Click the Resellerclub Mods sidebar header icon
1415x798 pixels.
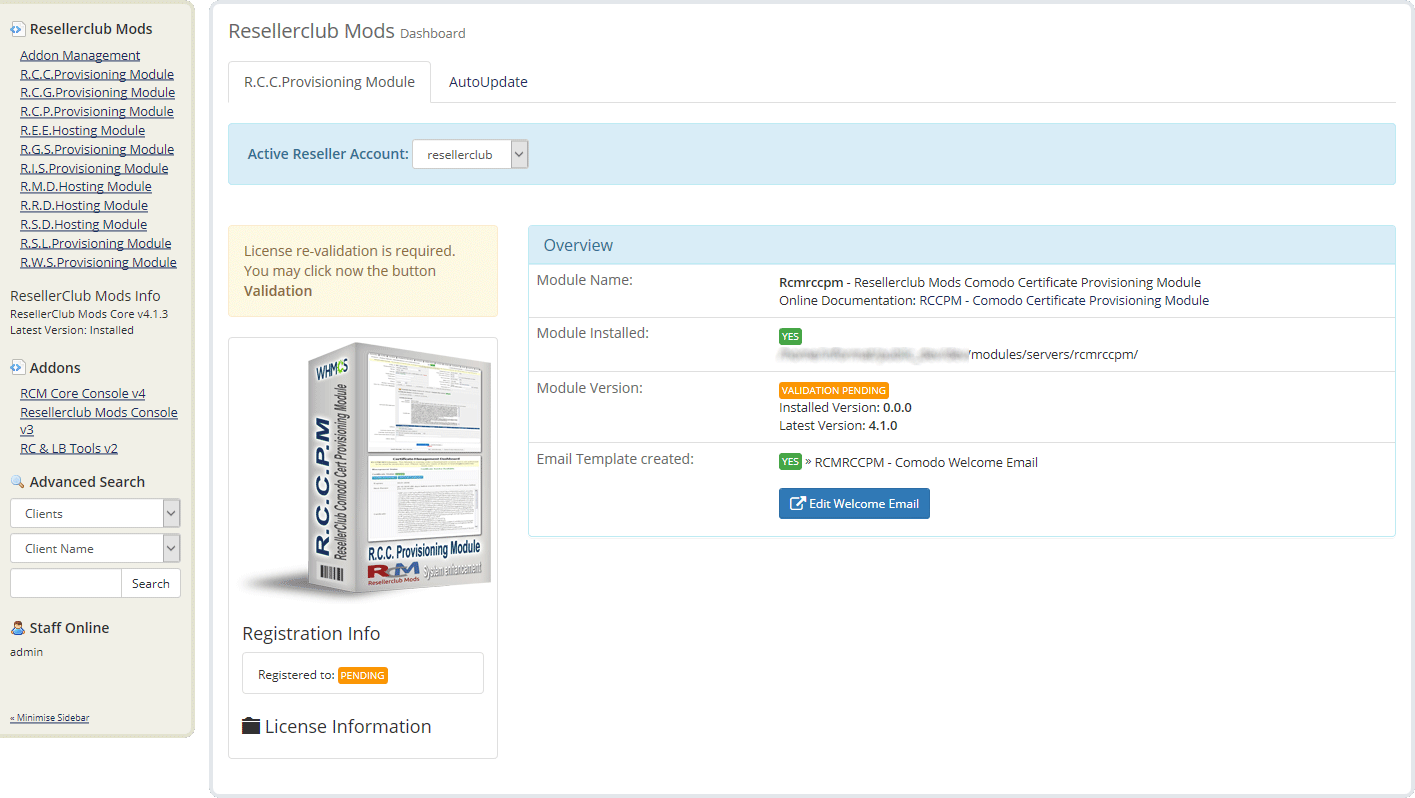[x=17, y=30]
